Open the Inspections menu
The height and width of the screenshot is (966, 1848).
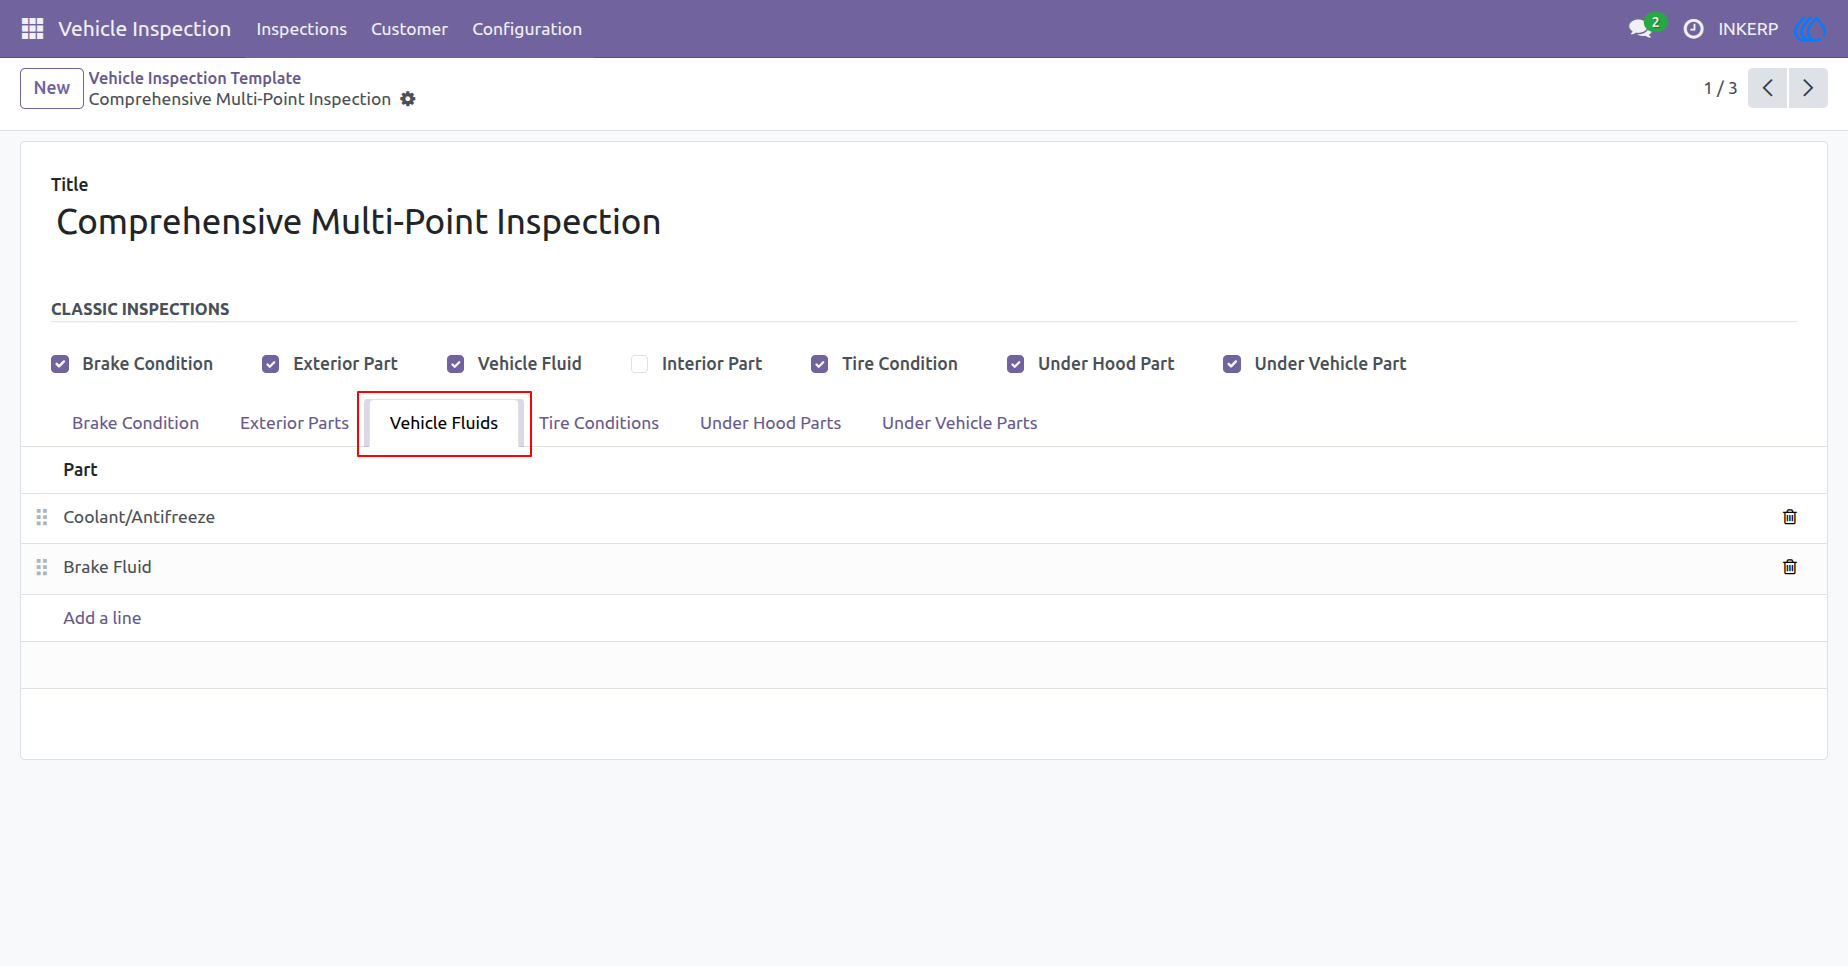click(301, 29)
